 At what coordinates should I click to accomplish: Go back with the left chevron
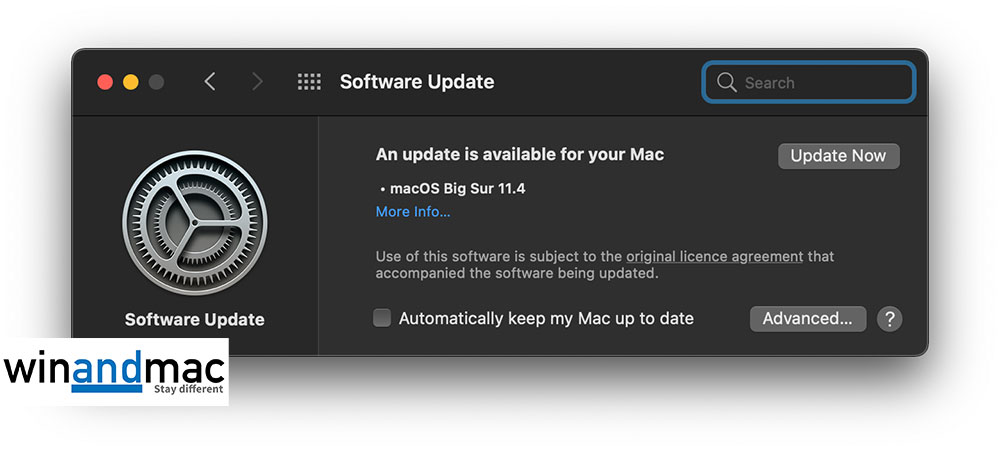tap(210, 82)
